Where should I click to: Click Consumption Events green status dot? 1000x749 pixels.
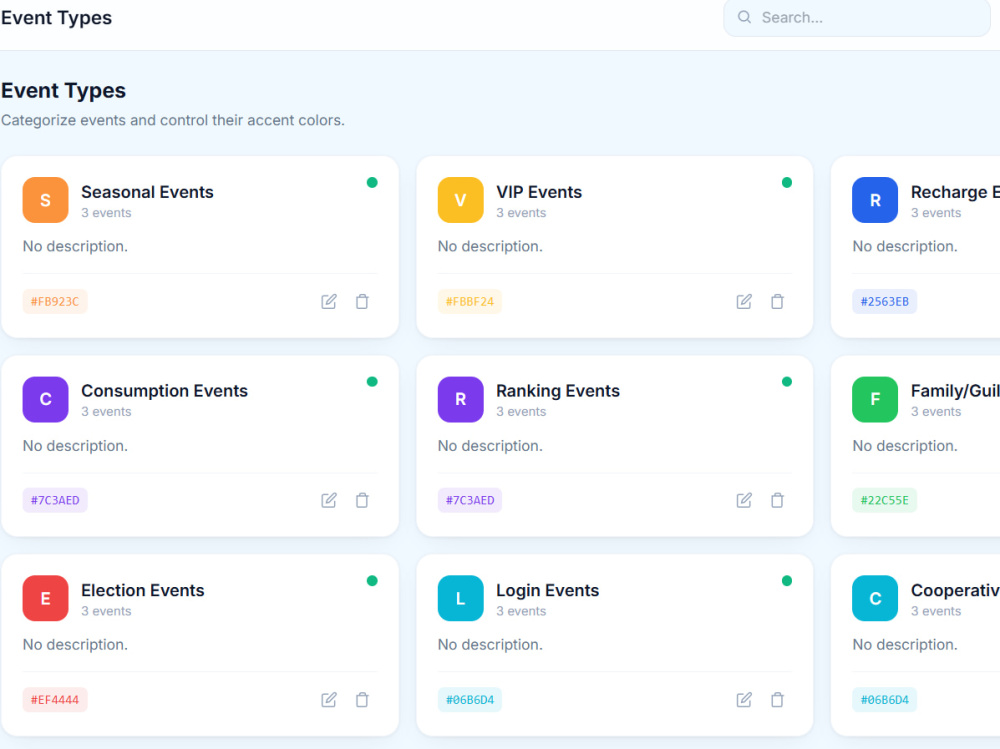tap(372, 382)
